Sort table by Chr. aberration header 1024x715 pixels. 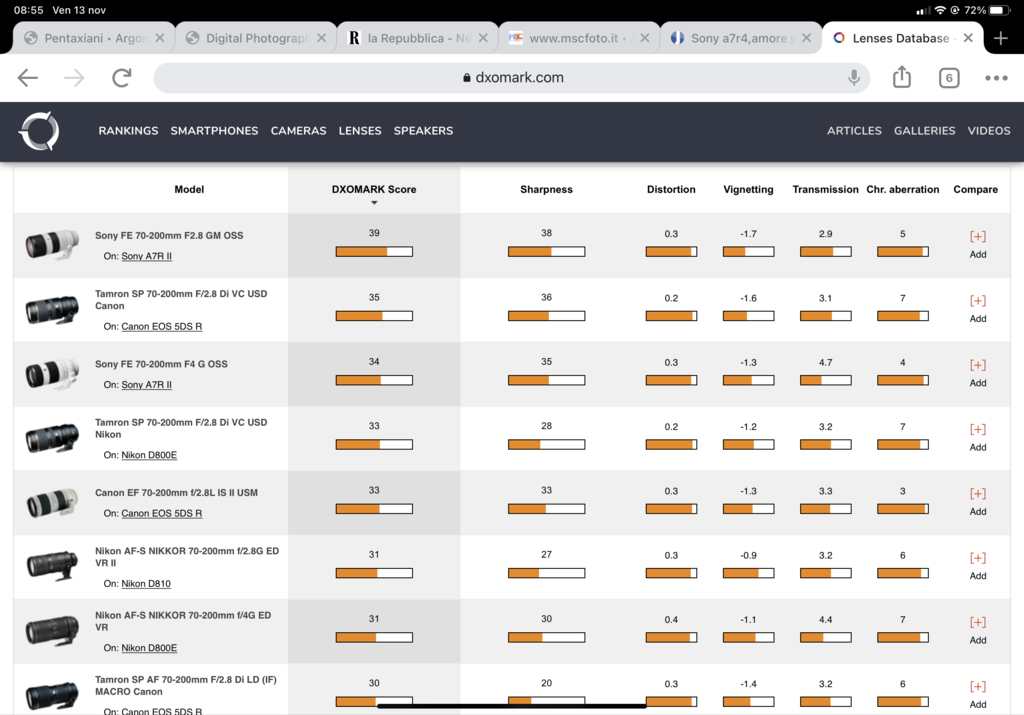pos(903,189)
